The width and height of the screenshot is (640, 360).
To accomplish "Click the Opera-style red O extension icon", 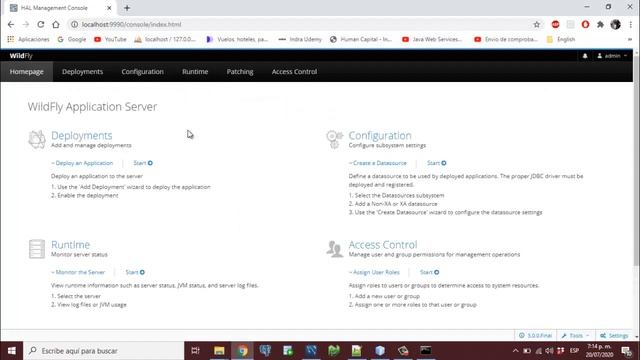I will [x=585, y=24].
